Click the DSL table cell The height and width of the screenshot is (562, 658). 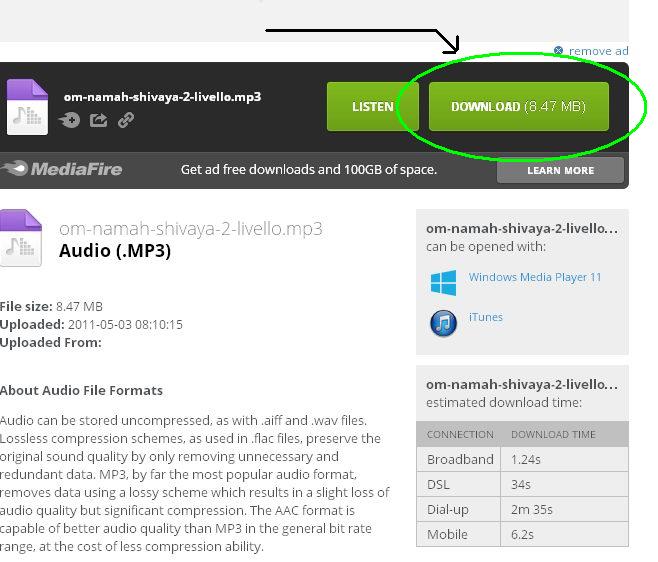(x=459, y=485)
